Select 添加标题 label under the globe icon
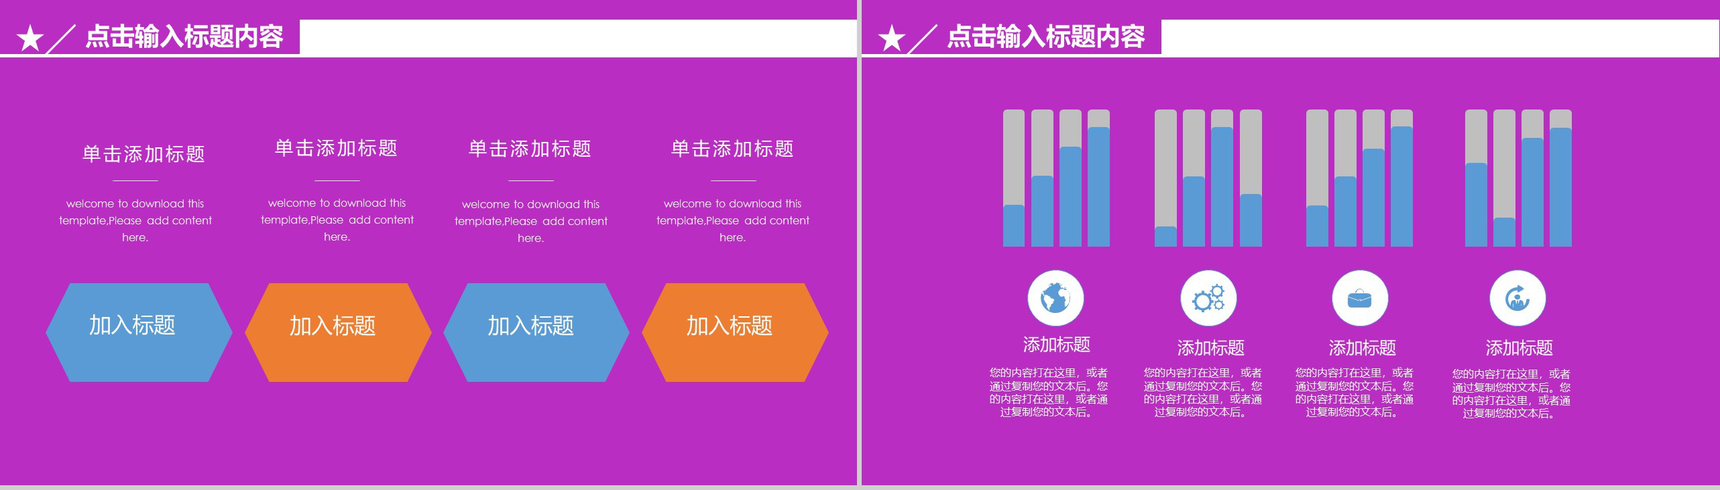 [x=1056, y=345]
